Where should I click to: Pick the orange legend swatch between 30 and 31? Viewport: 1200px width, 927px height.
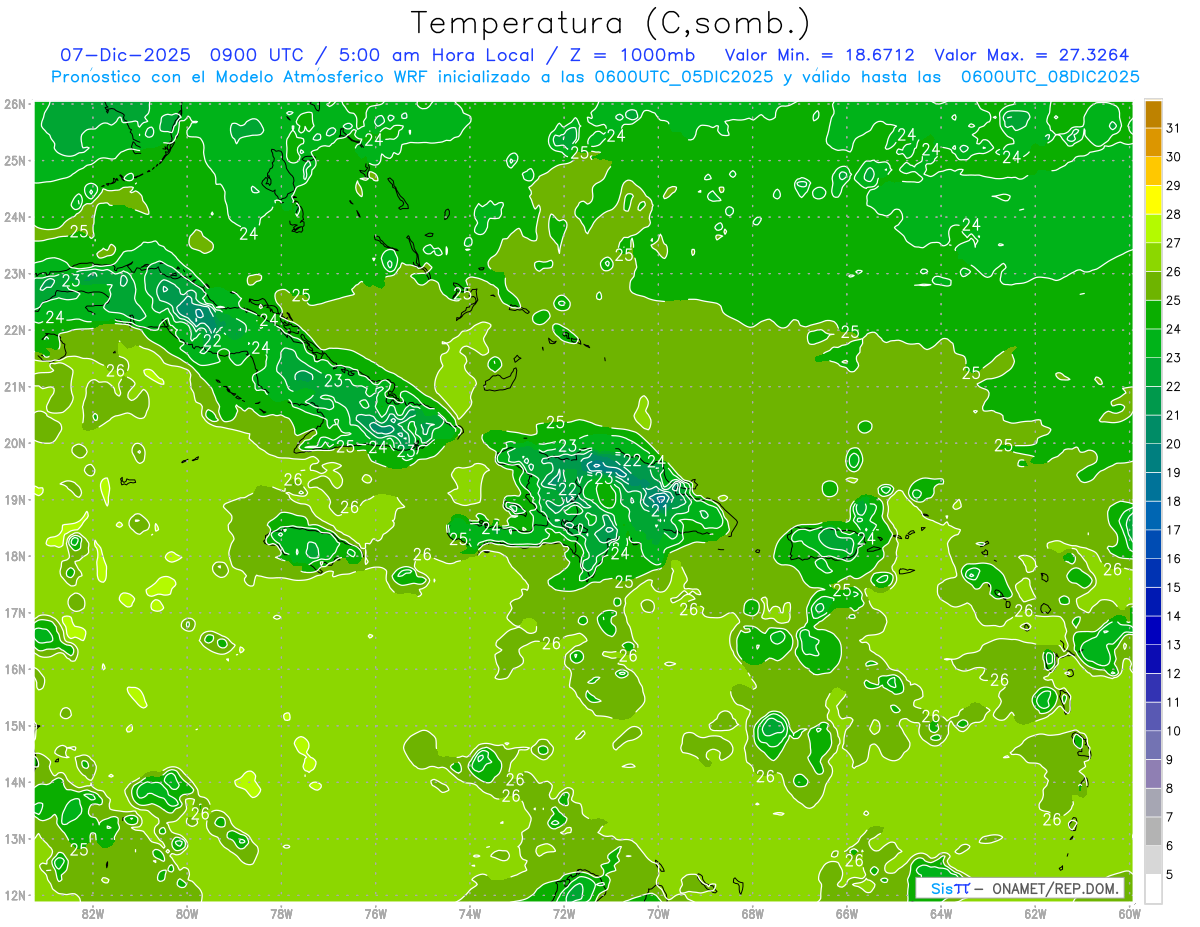(1153, 143)
